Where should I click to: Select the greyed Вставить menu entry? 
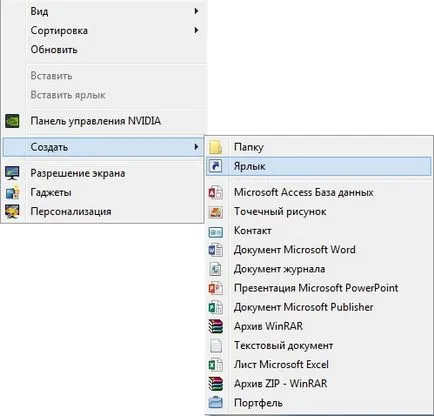(104, 76)
